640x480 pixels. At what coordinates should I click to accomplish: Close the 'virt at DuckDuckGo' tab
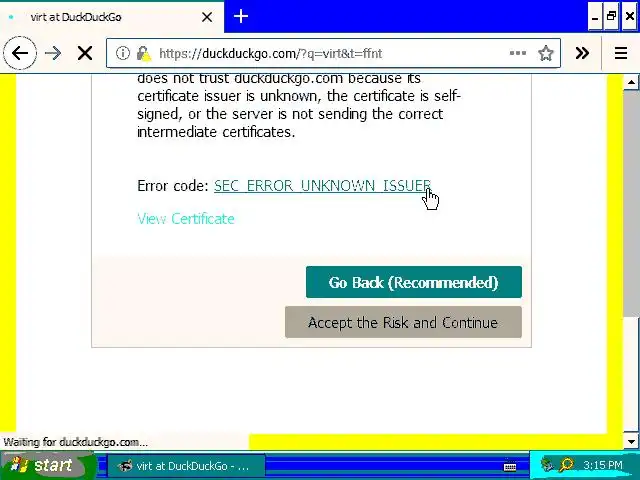(207, 17)
